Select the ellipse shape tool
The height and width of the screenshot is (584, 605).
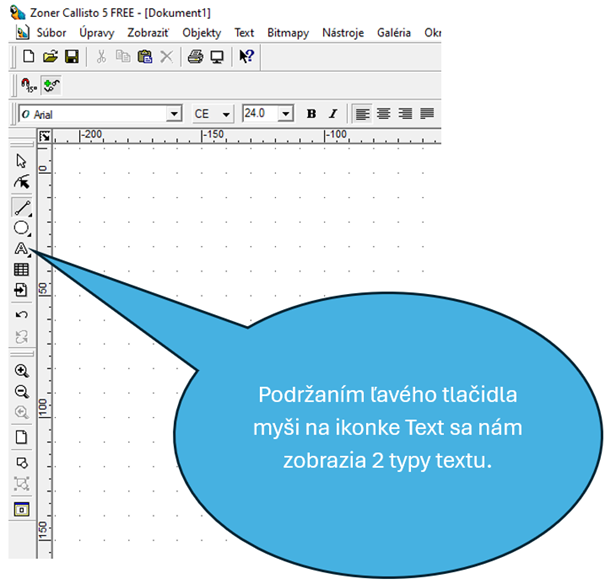click(x=22, y=228)
